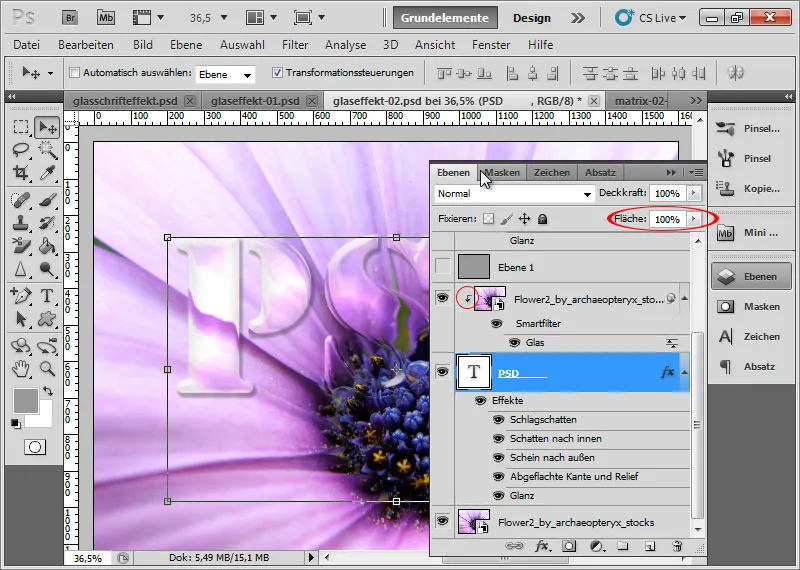Open the layers panel options menu
Screen dimensions: 800x570
[x=695, y=172]
